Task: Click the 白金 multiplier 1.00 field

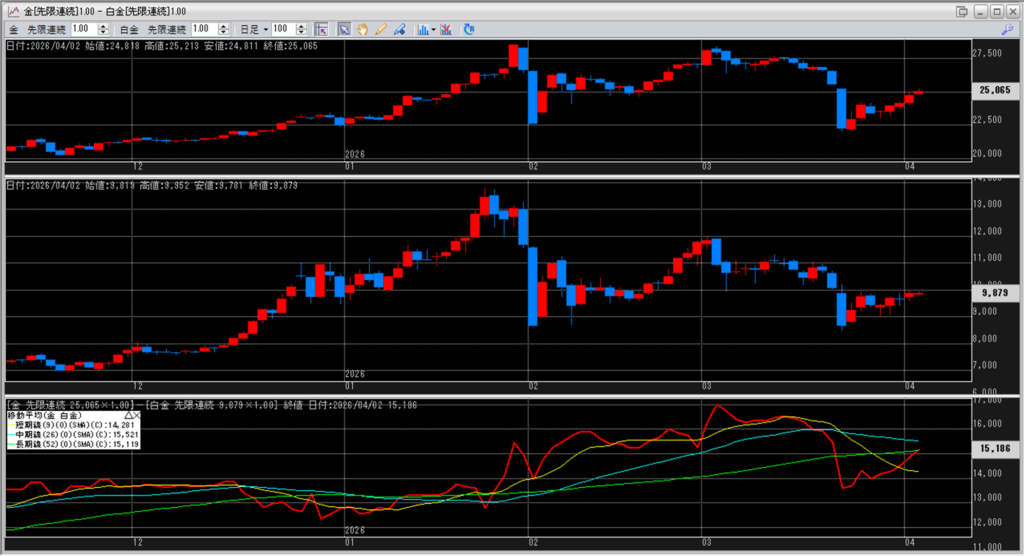Action: pyautogui.click(x=204, y=29)
